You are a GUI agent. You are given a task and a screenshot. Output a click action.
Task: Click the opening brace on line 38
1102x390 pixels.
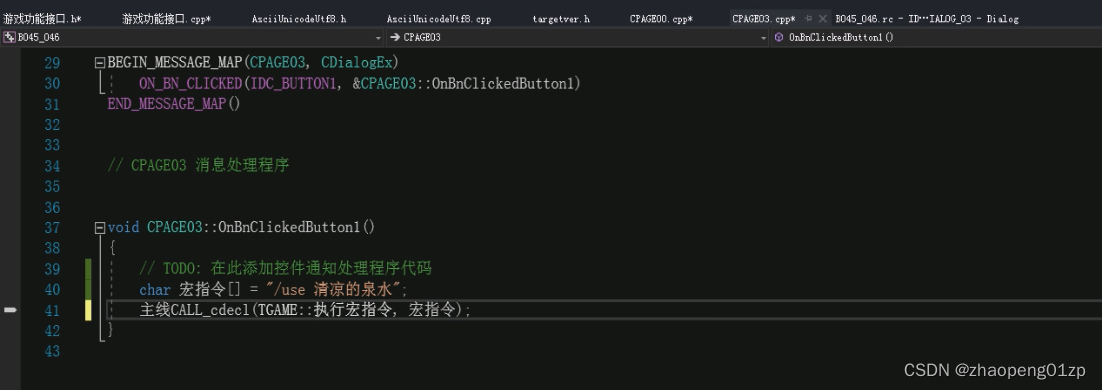click(112, 248)
